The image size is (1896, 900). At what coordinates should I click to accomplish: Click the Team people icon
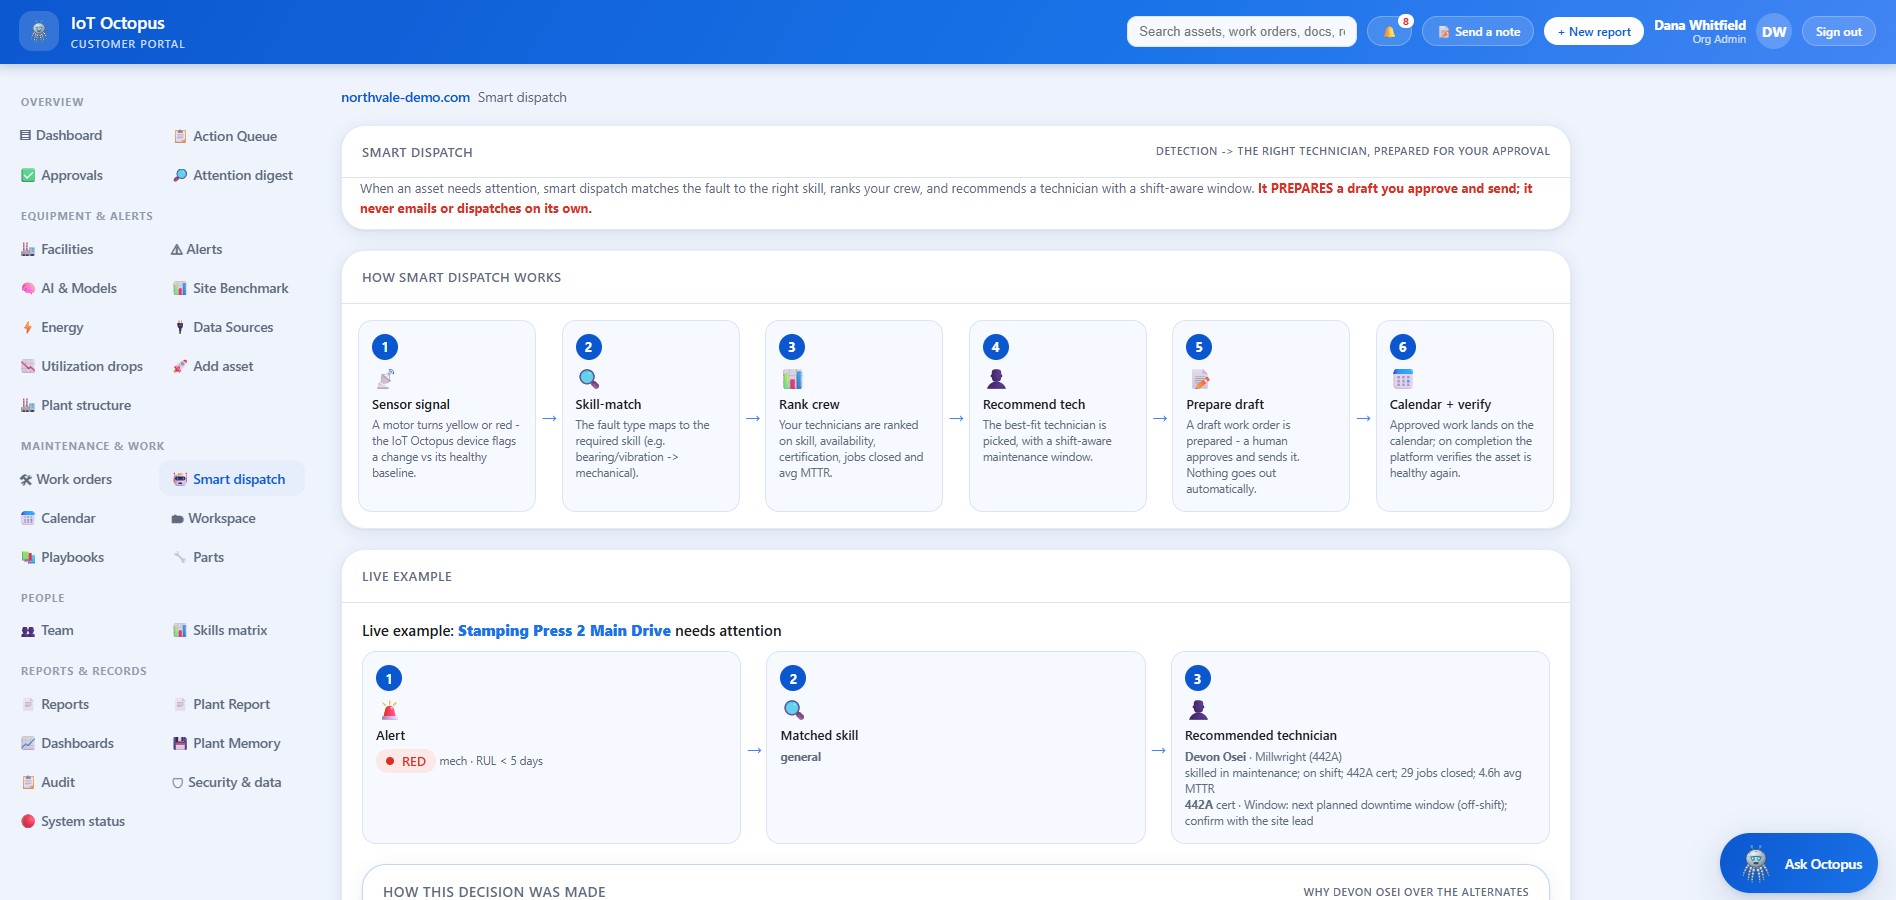point(28,631)
